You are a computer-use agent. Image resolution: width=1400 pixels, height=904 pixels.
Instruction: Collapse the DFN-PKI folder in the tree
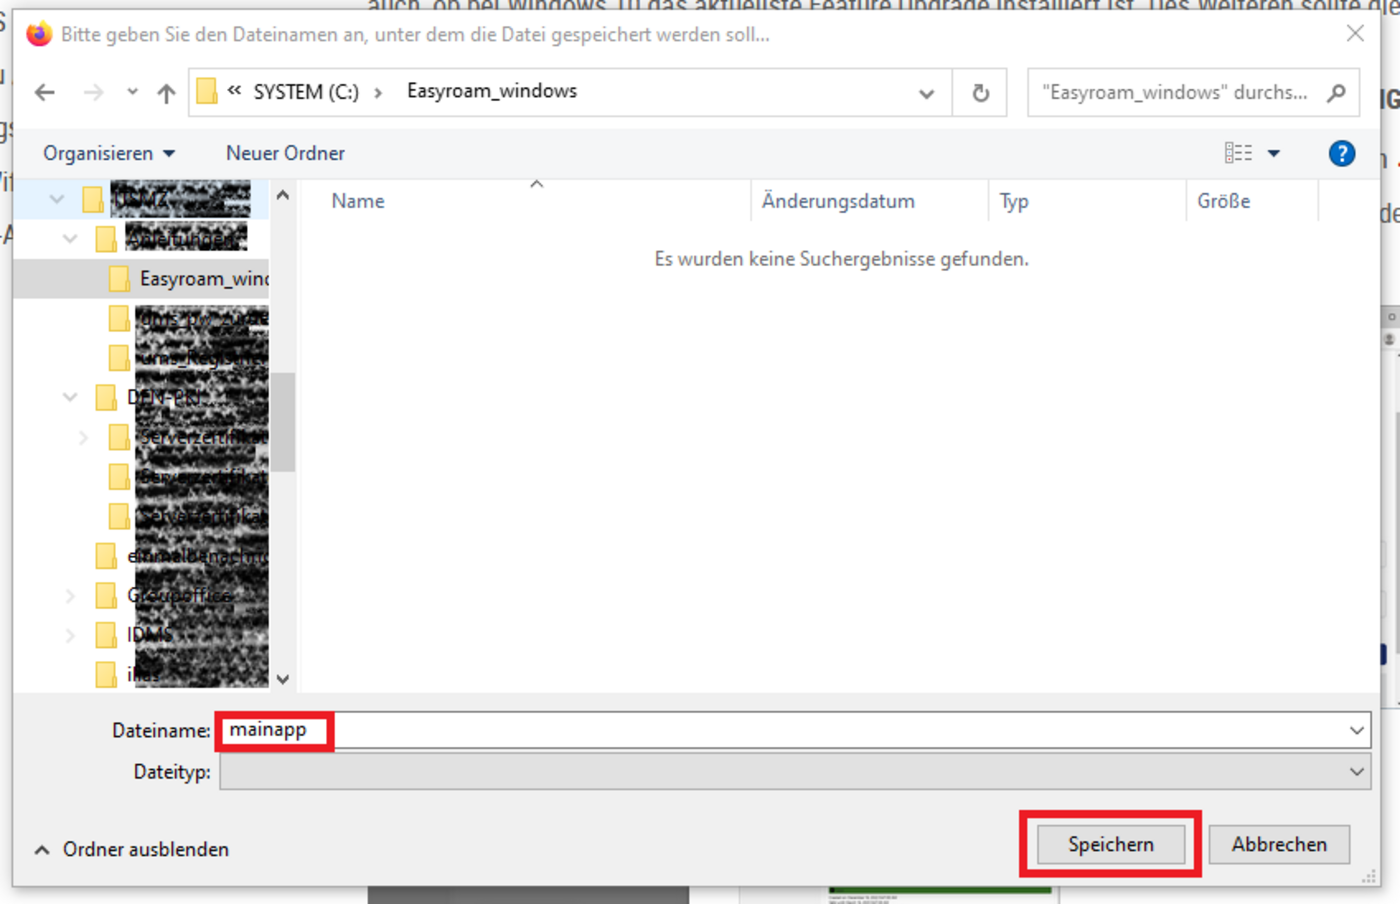pos(70,397)
